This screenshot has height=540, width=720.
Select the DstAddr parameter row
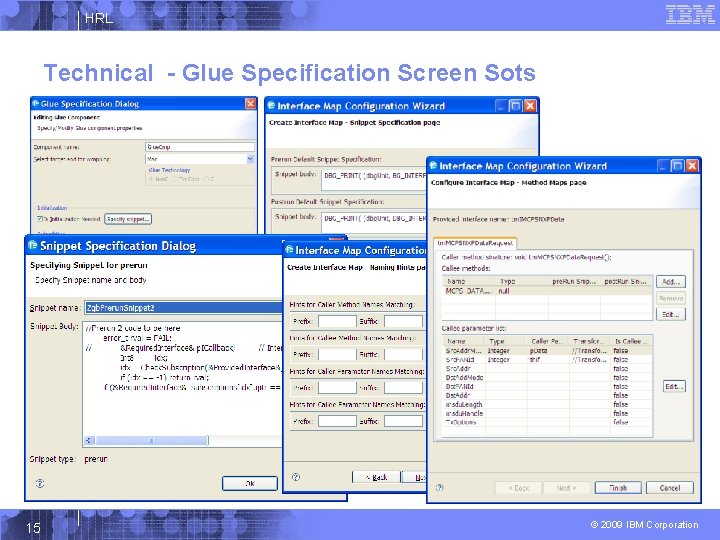click(547, 395)
